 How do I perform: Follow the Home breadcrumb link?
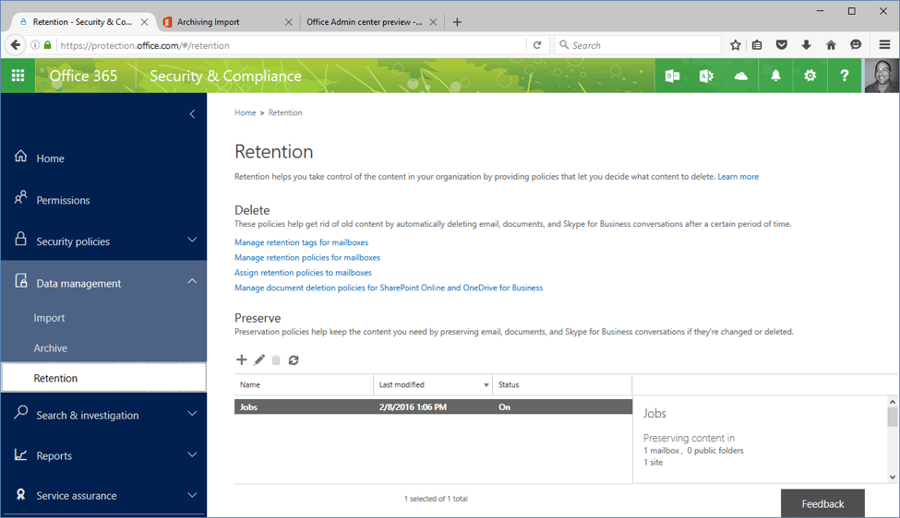click(245, 113)
